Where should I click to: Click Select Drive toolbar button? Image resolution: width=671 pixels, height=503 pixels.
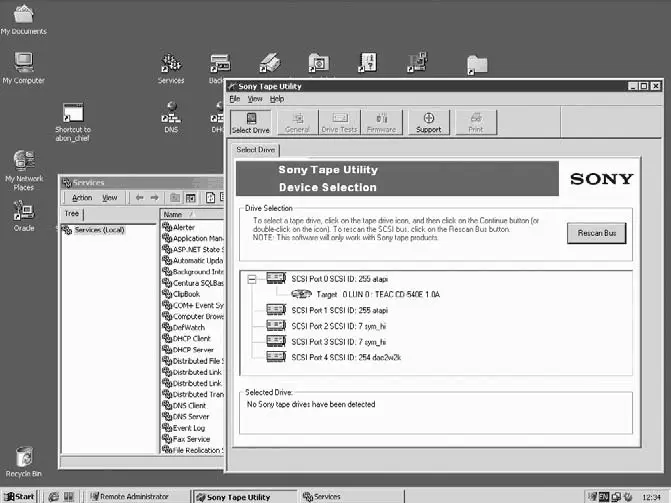pyautogui.click(x=251, y=123)
